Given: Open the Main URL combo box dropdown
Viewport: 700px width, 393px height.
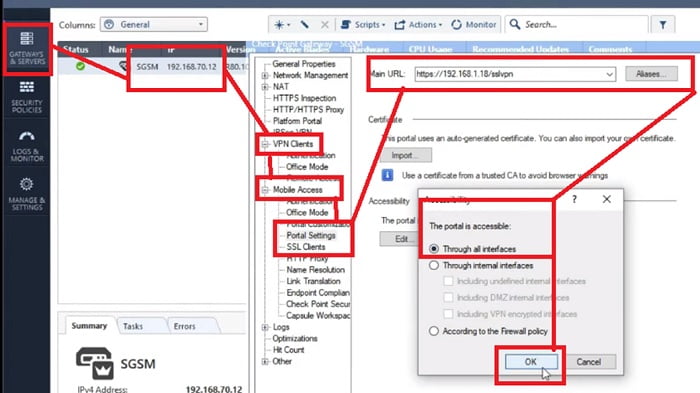Looking at the screenshot, I should point(609,75).
